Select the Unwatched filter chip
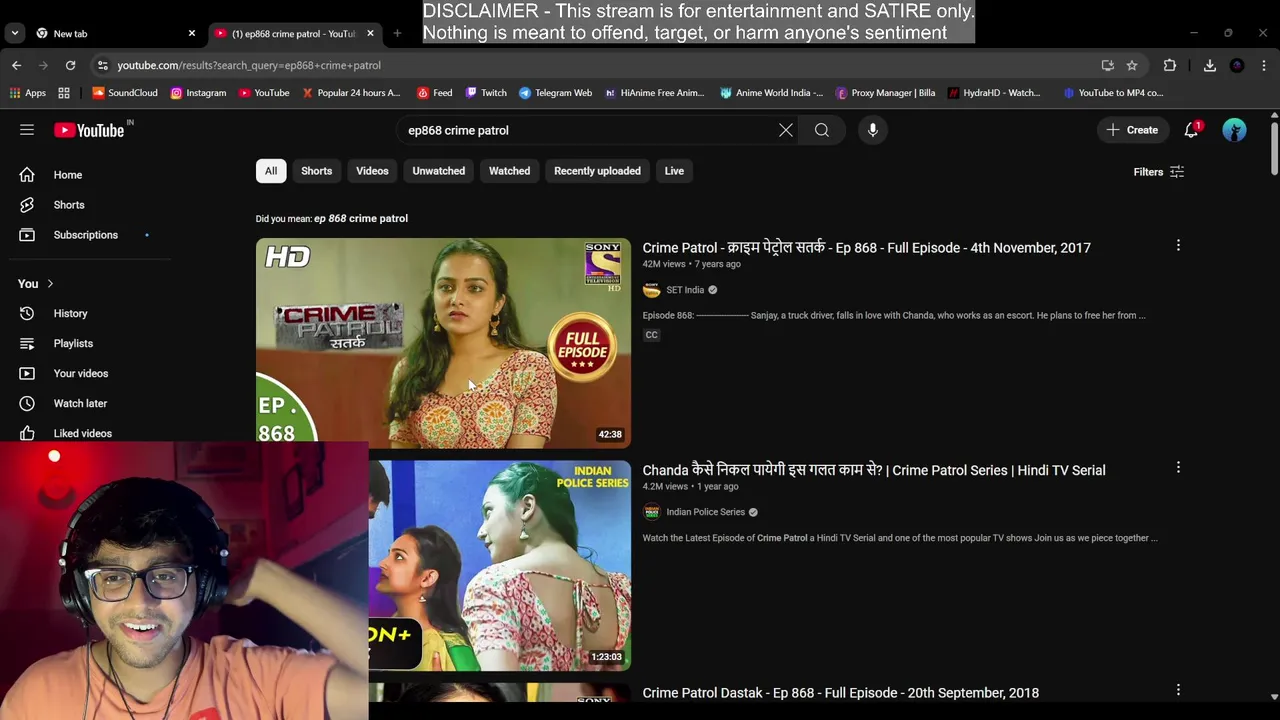This screenshot has height=720, width=1280. coord(439,171)
